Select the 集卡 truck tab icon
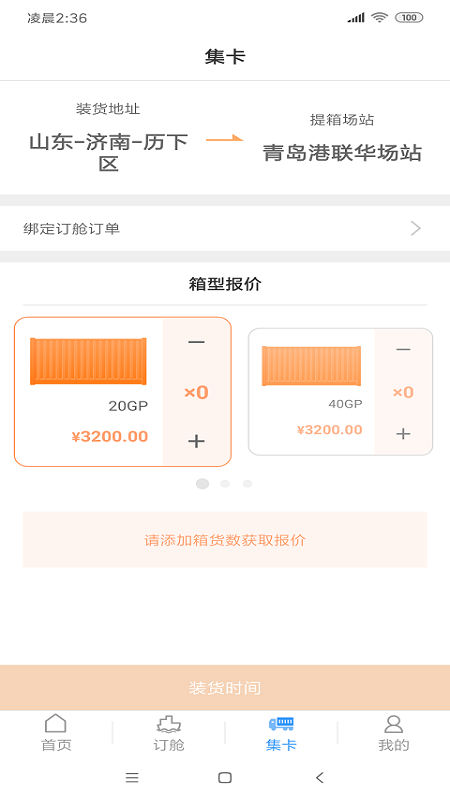Screen dimensions: 450x800 click(281, 723)
